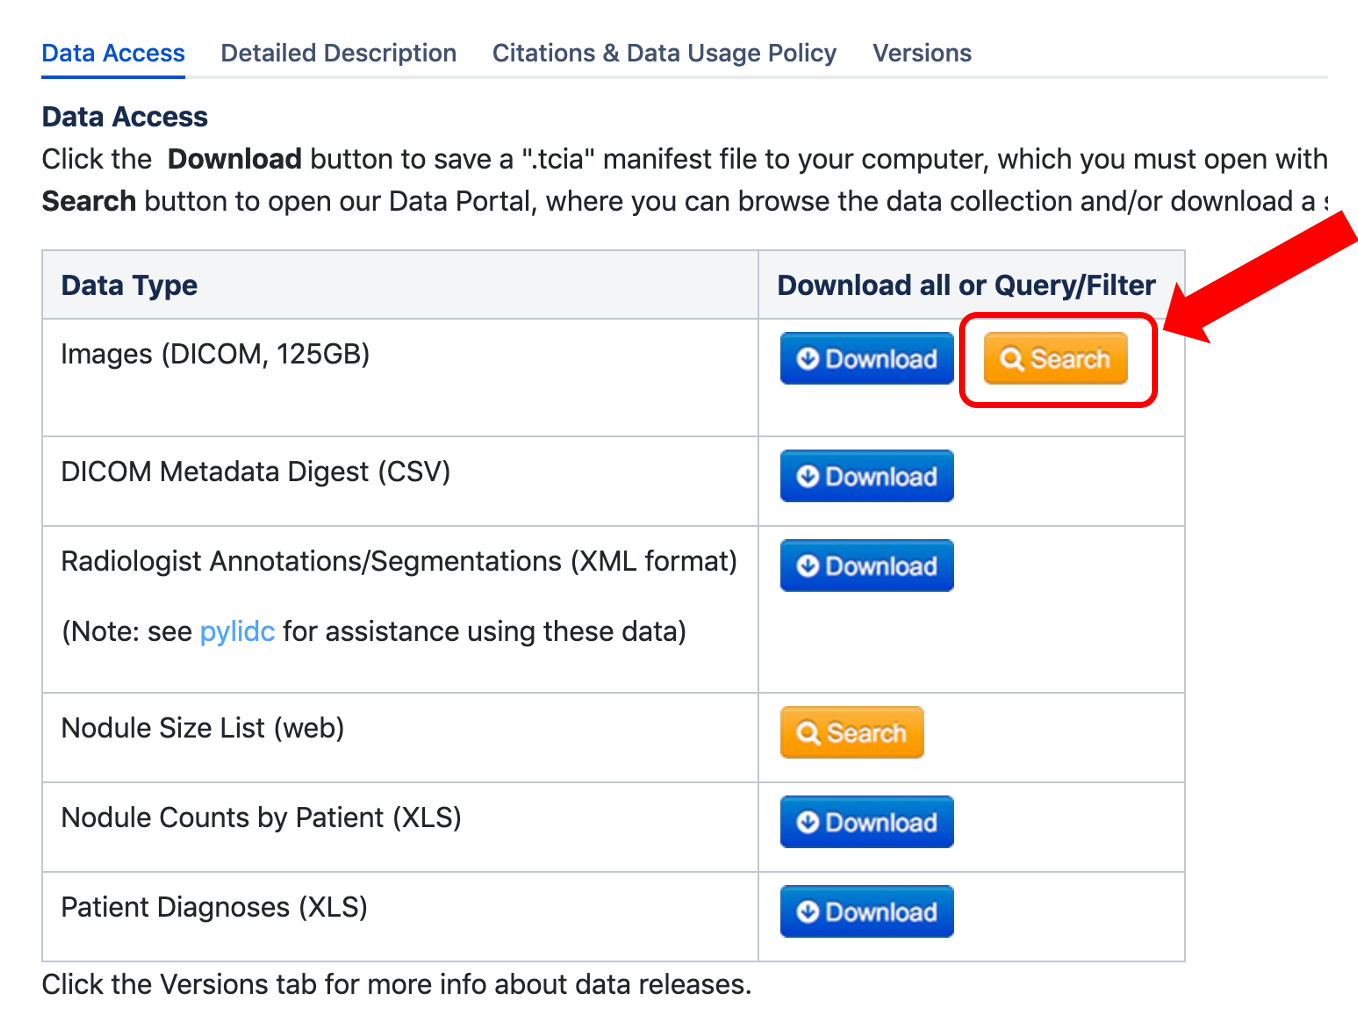Open the Nodule Size List web search
Image resolution: width=1358 pixels, height=1014 pixels.
(851, 732)
